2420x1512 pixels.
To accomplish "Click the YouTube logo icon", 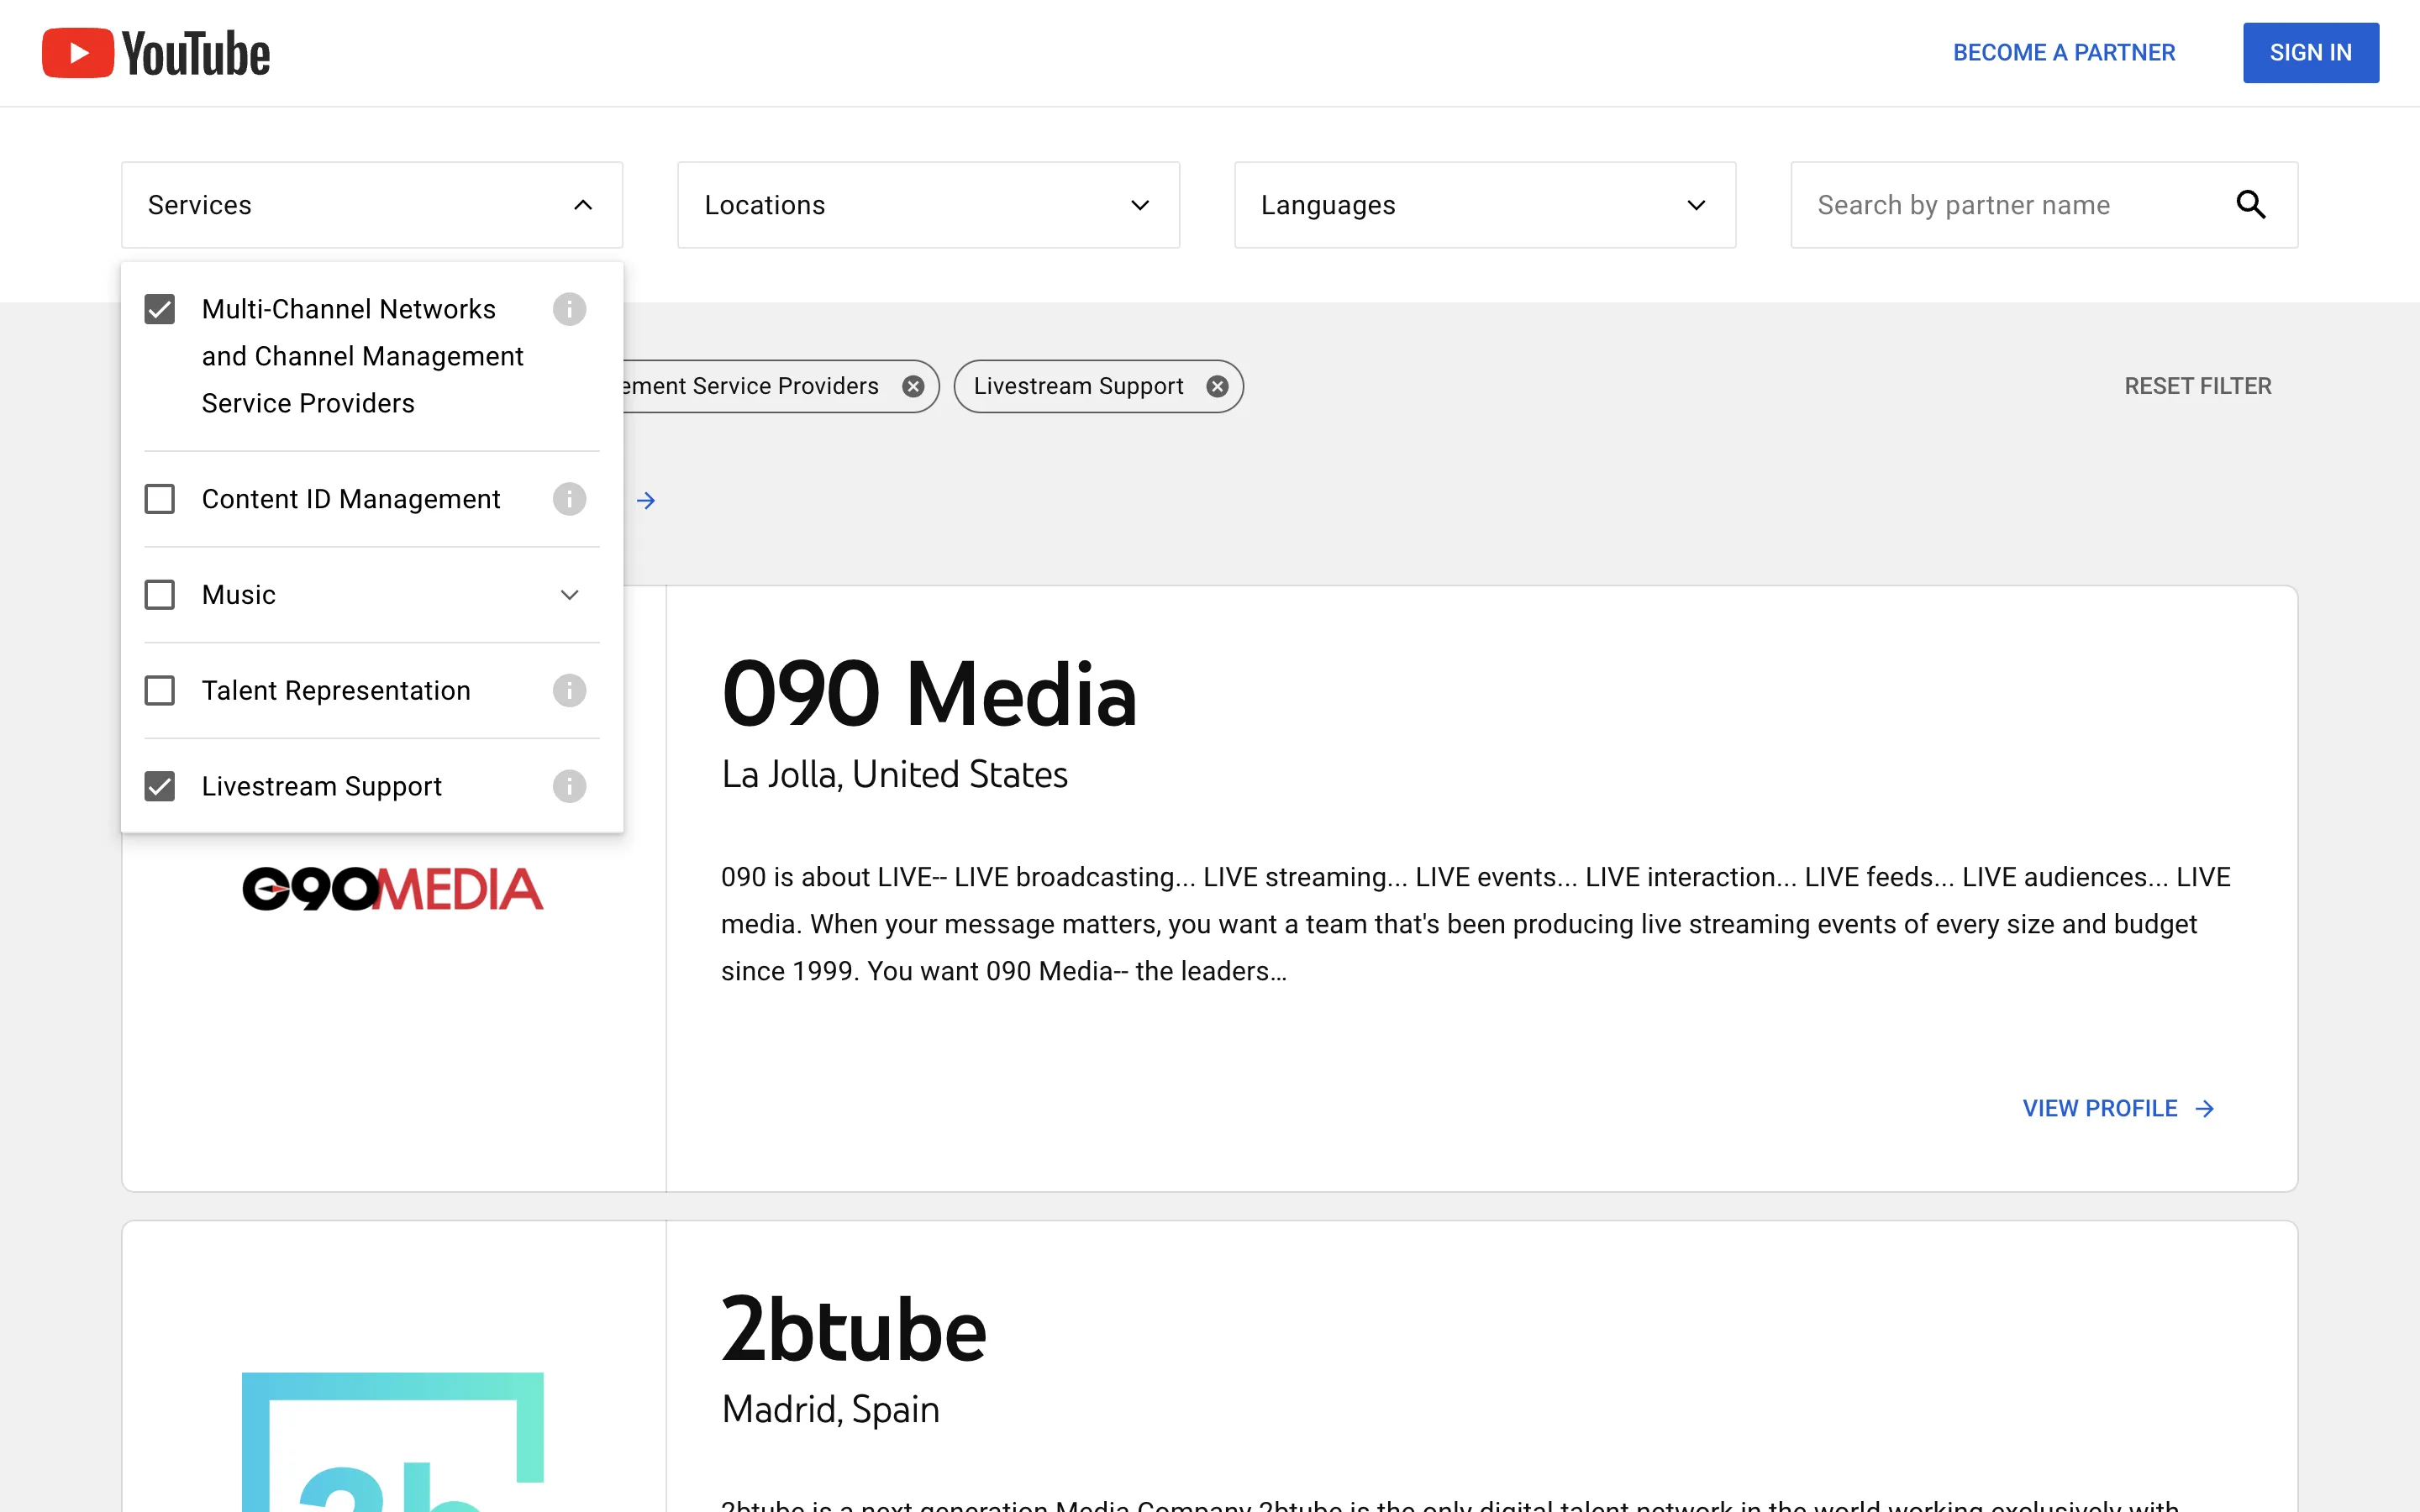I will pyautogui.click(x=78, y=53).
